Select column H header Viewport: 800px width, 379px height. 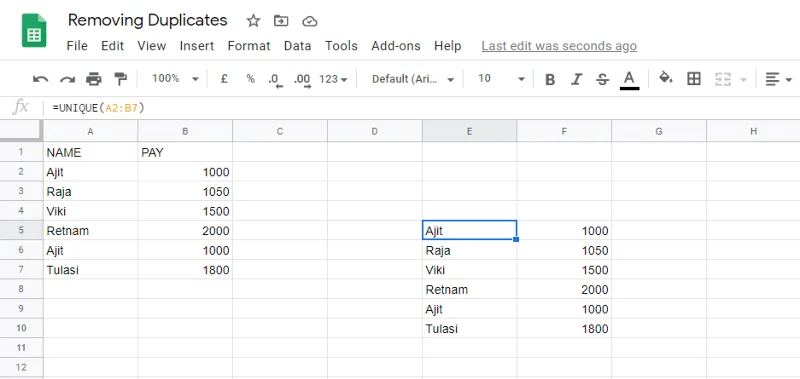tap(753, 132)
